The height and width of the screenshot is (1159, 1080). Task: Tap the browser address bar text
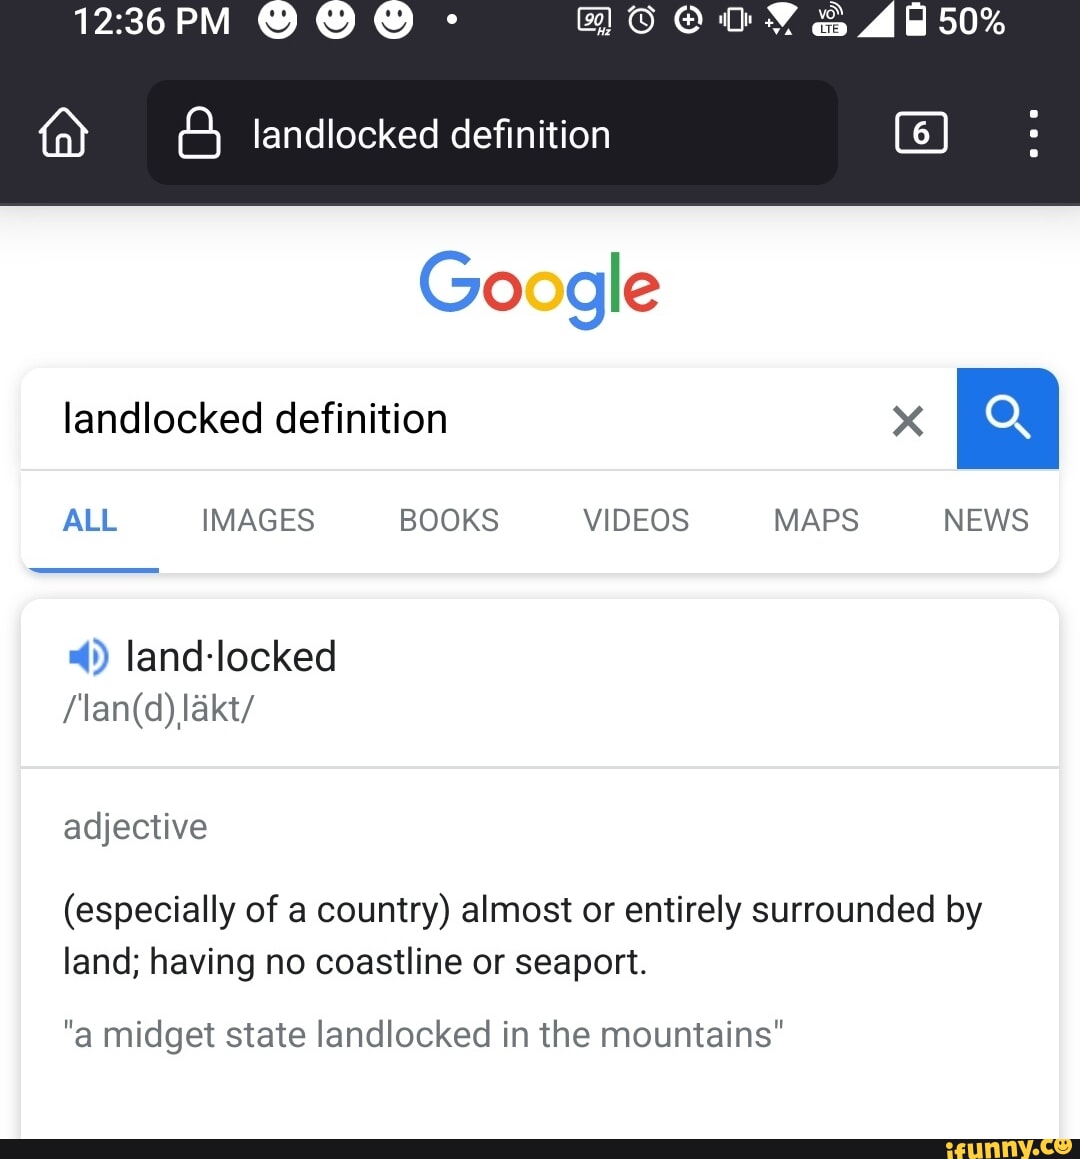431,134
